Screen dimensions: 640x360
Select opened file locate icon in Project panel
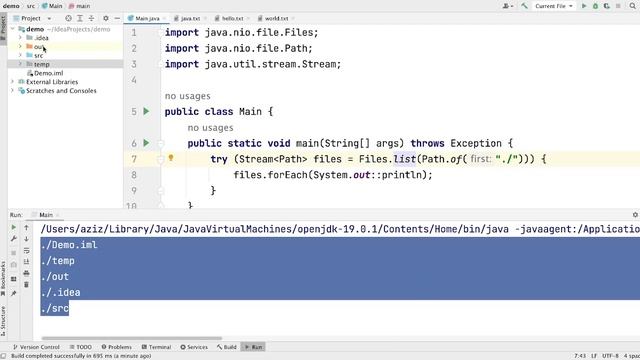pos(68,18)
